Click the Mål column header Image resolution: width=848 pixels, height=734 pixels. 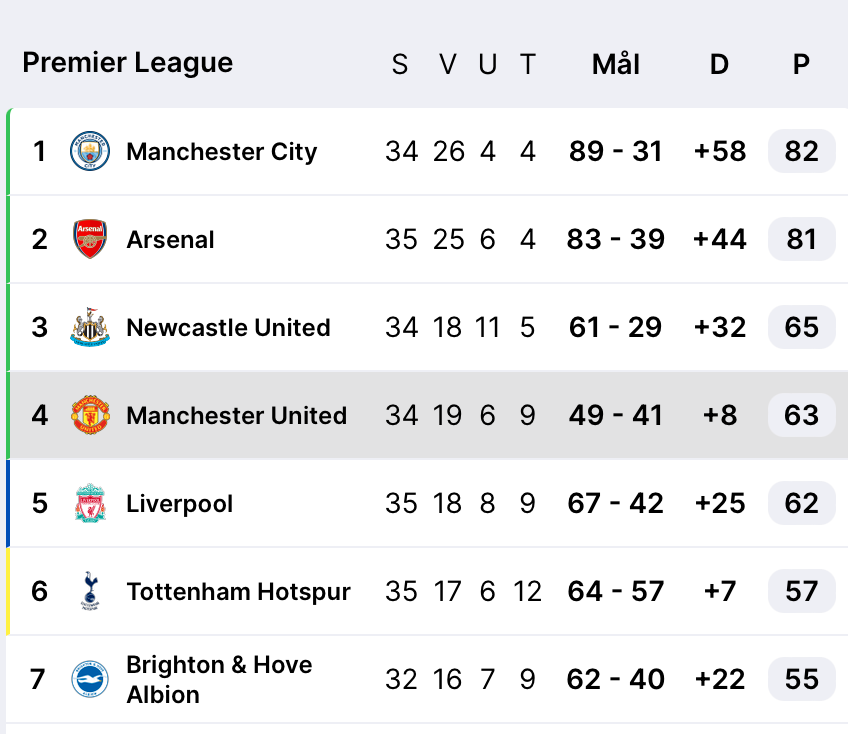pos(615,65)
